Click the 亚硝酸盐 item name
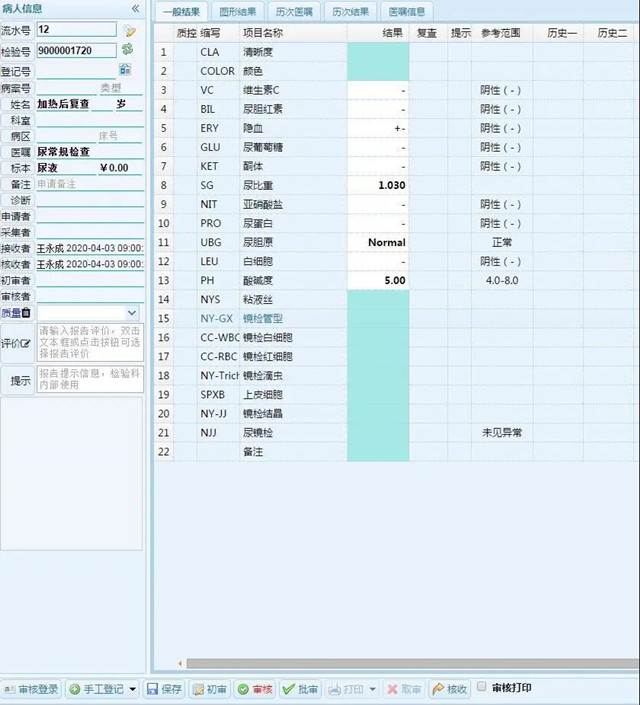The image size is (640, 705). click(263, 205)
